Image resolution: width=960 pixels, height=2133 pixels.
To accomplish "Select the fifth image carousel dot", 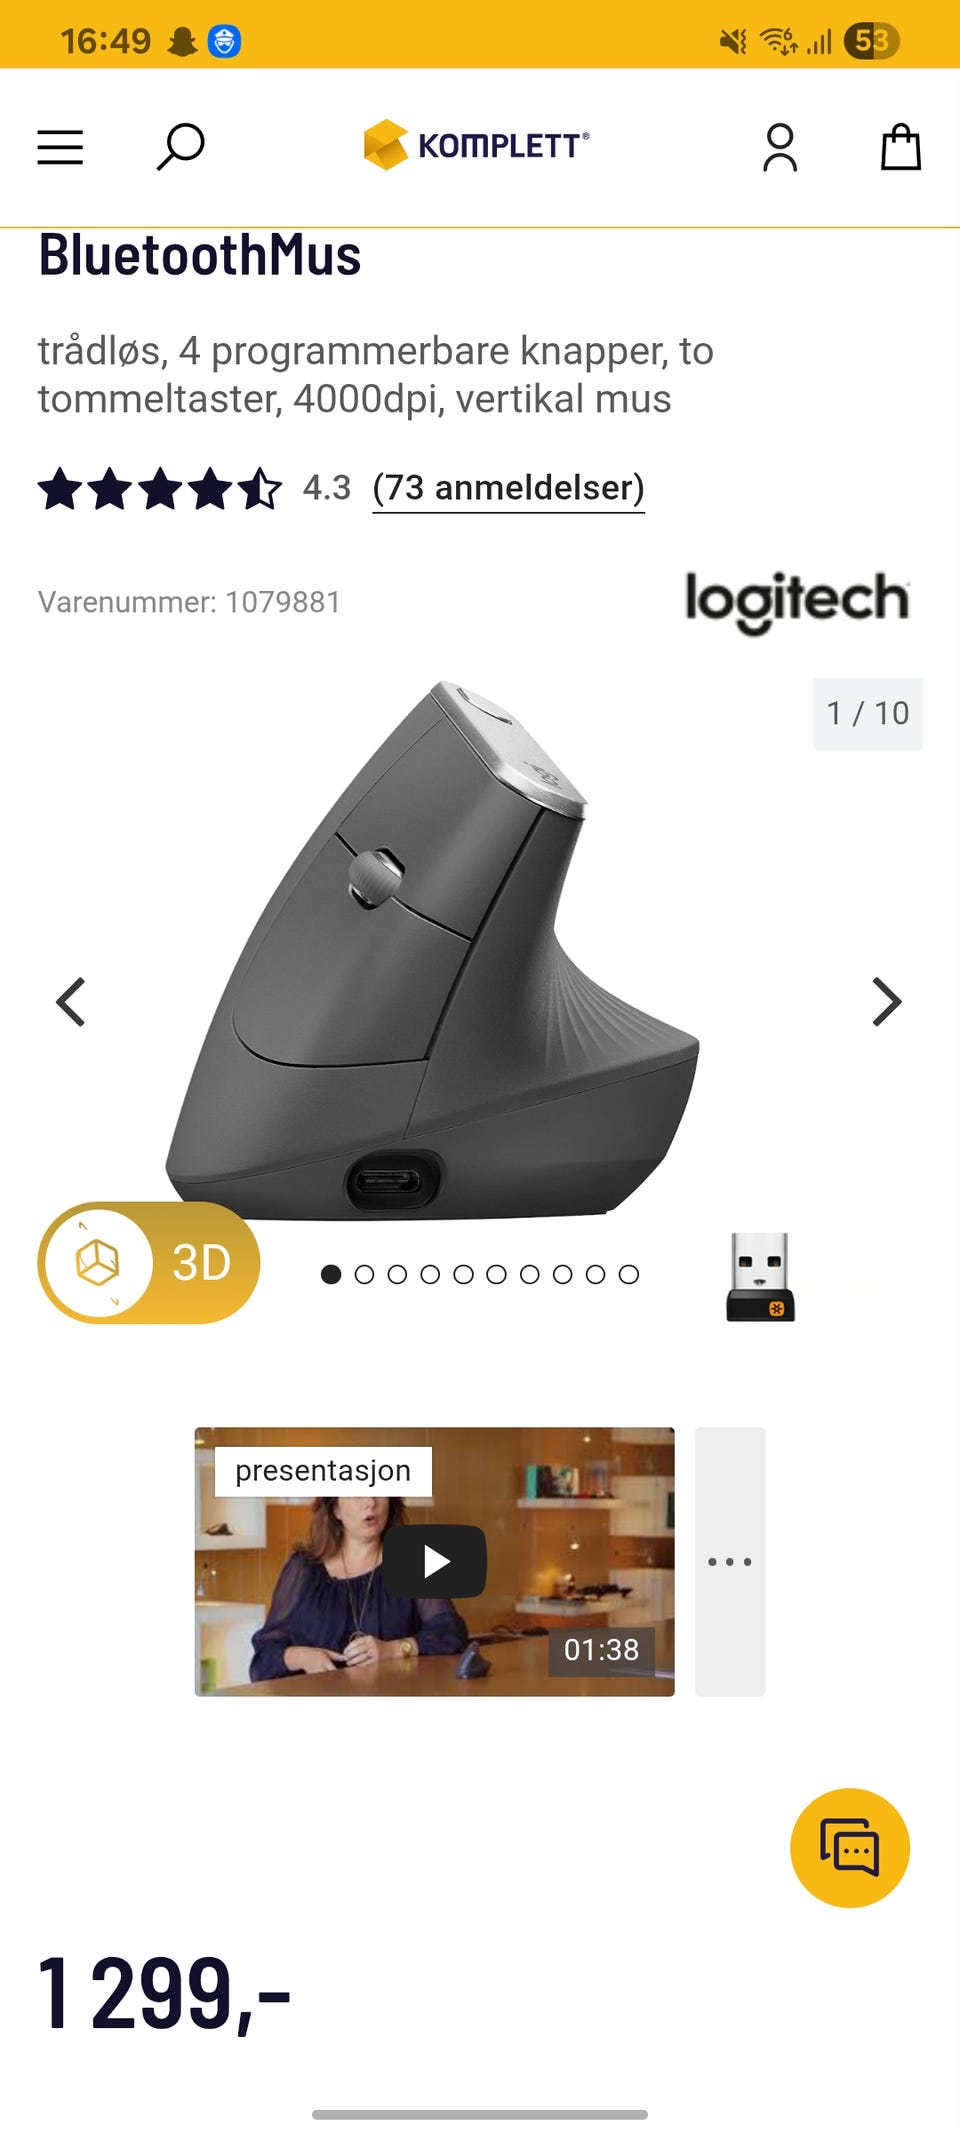I will tap(463, 1274).
